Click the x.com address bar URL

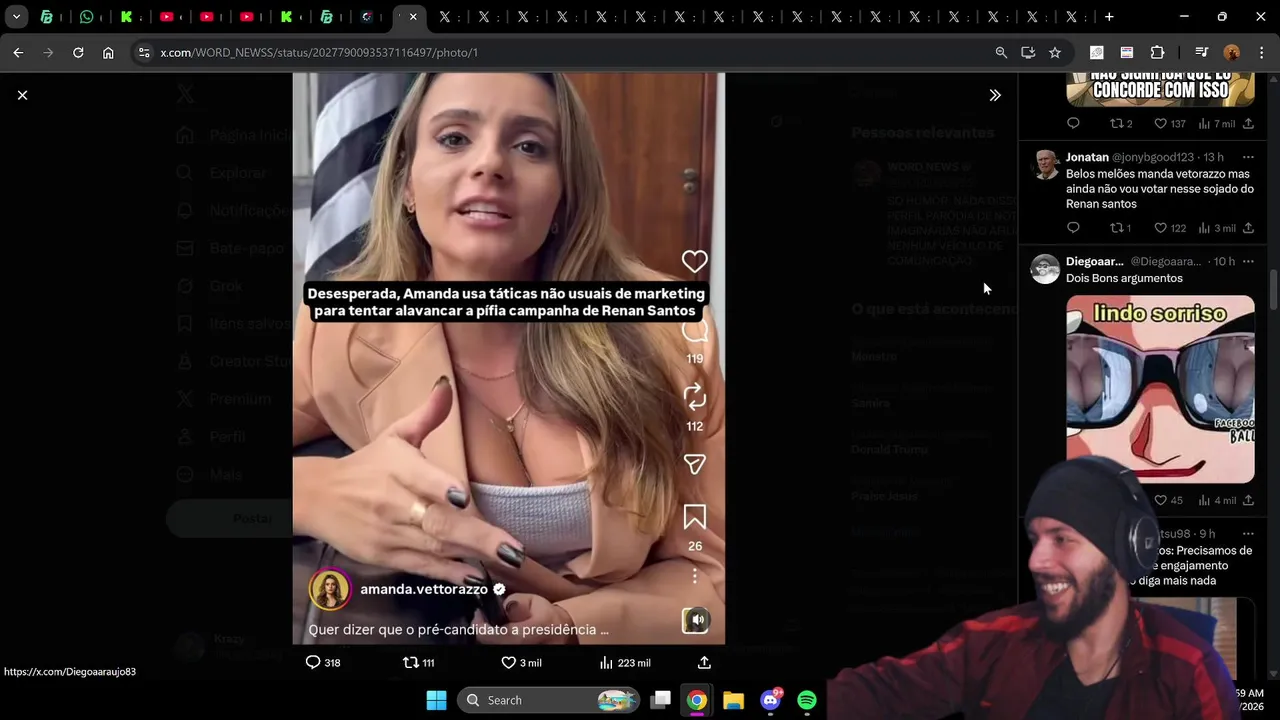tap(319, 52)
